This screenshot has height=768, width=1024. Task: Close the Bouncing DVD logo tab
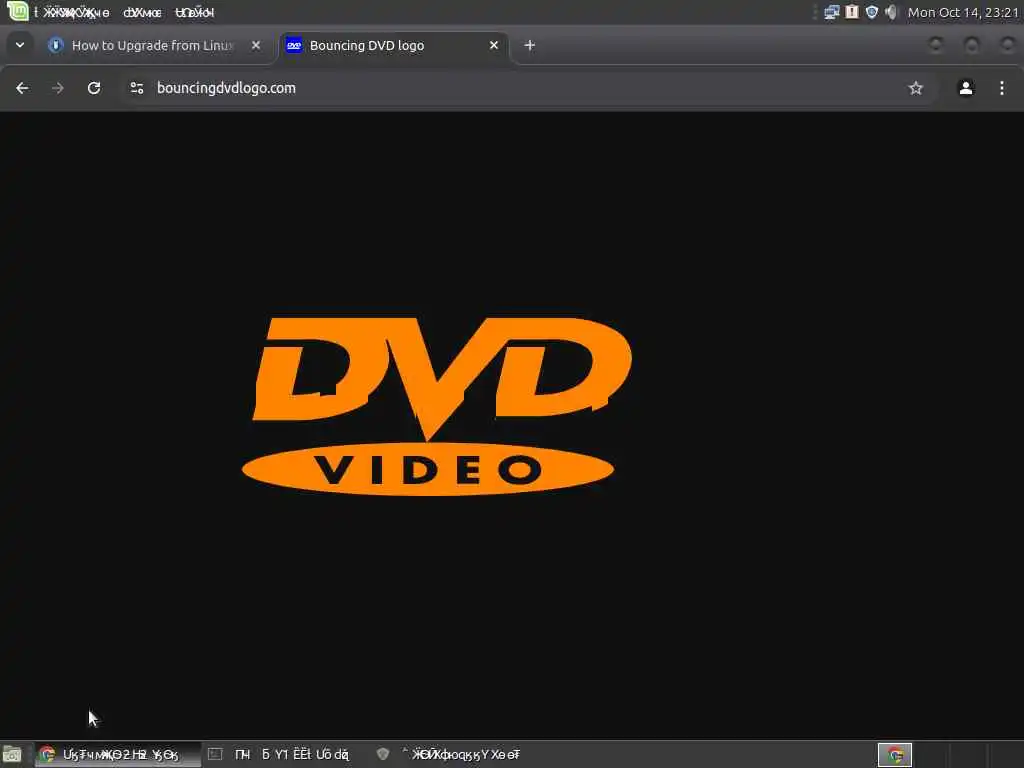494,45
